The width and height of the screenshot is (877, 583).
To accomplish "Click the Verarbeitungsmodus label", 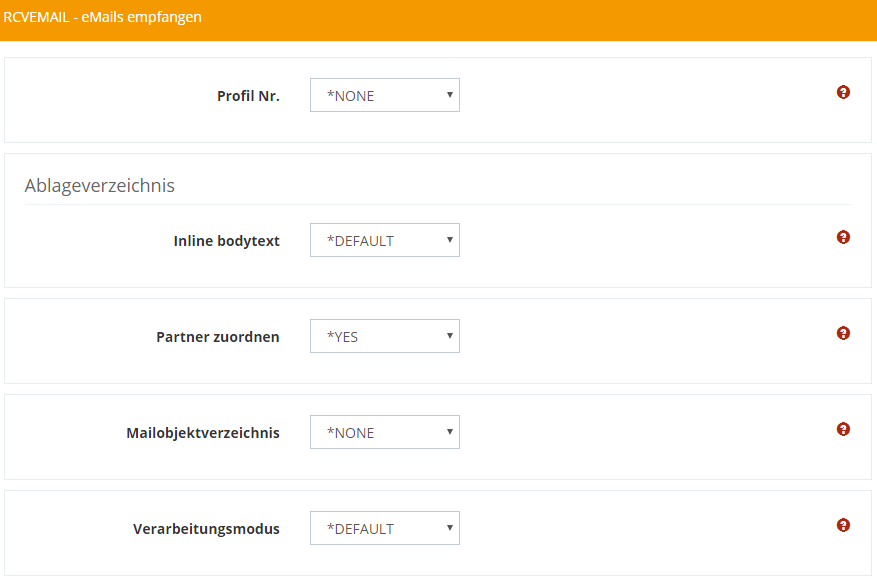I will pos(206,529).
